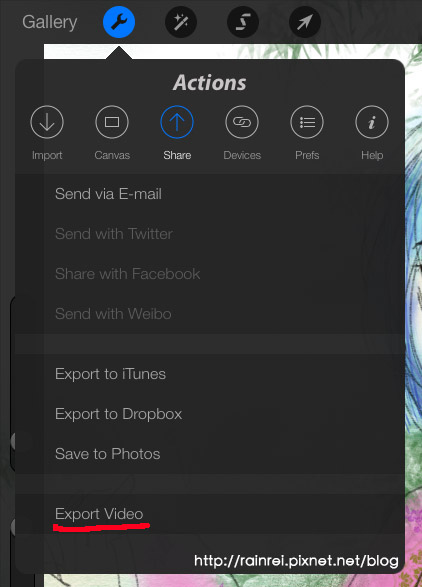422x587 pixels.
Task: Select the Selection S-shaped tool icon
Action: click(x=243, y=22)
